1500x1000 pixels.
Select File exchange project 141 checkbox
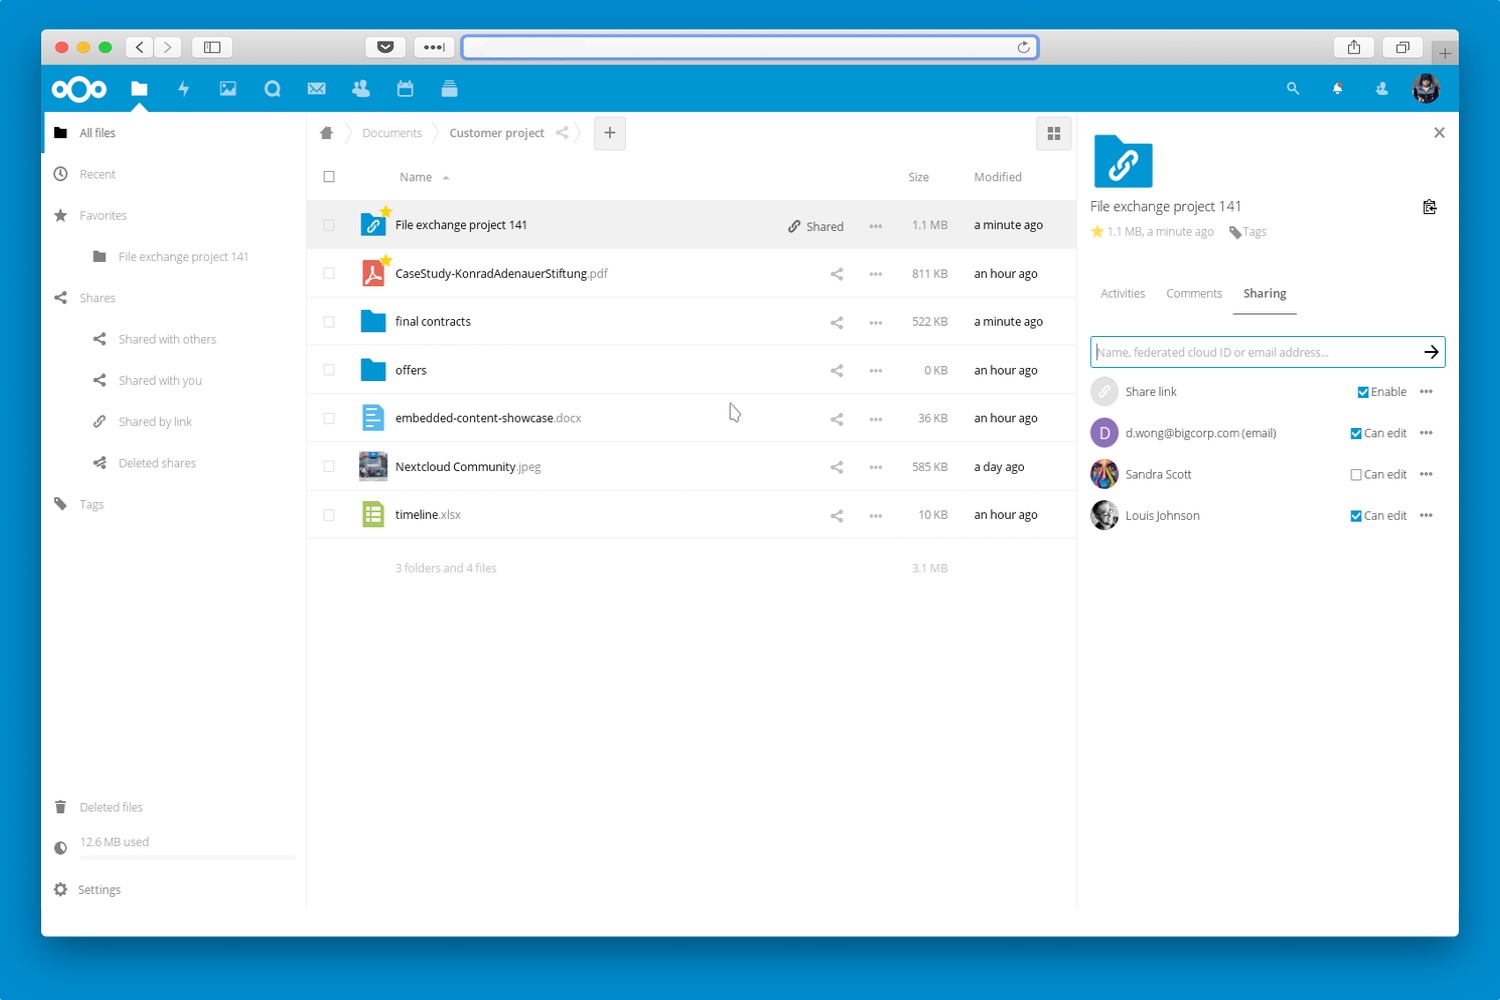coord(329,225)
